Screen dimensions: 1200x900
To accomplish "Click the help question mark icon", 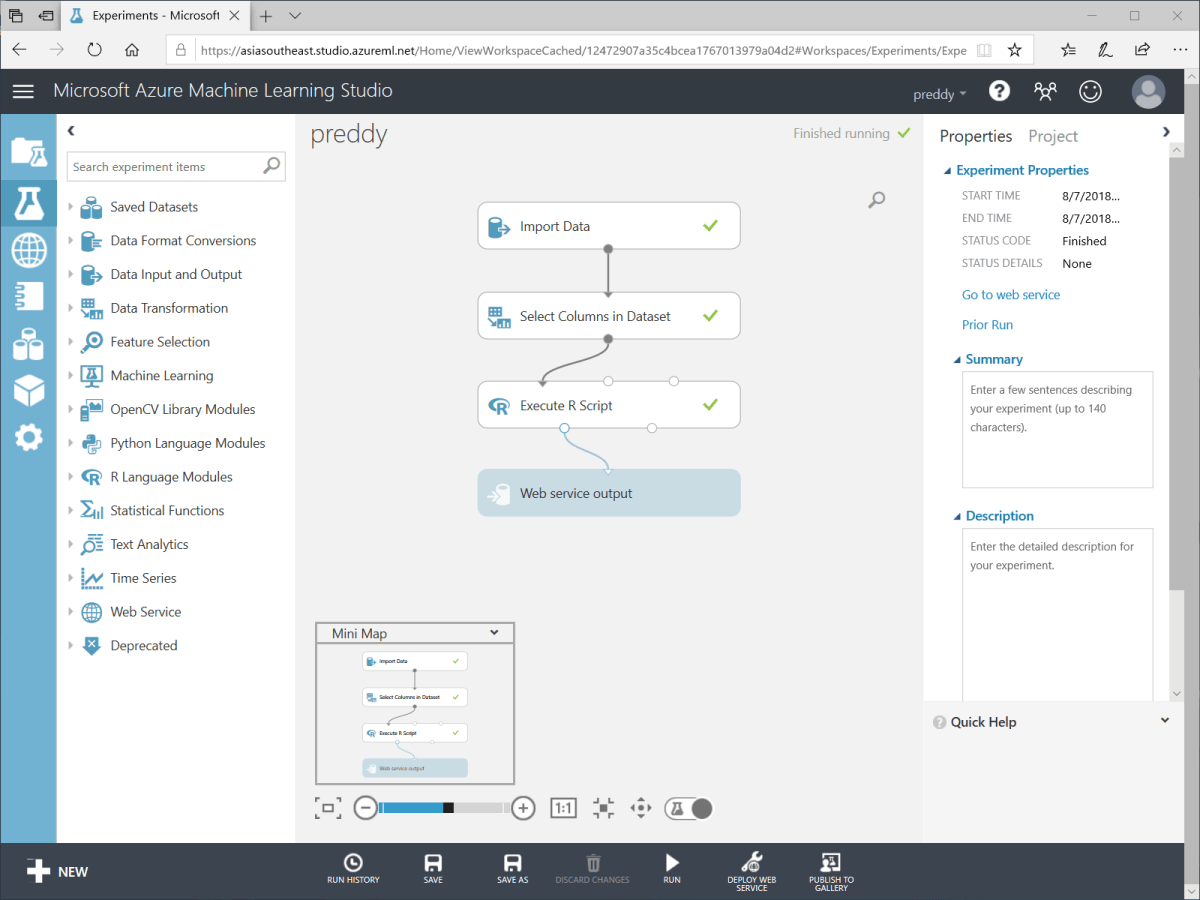I will click(999, 91).
